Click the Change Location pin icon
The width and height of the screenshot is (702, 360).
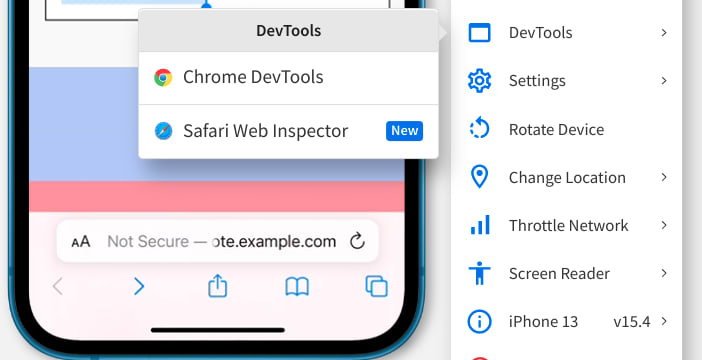click(479, 177)
